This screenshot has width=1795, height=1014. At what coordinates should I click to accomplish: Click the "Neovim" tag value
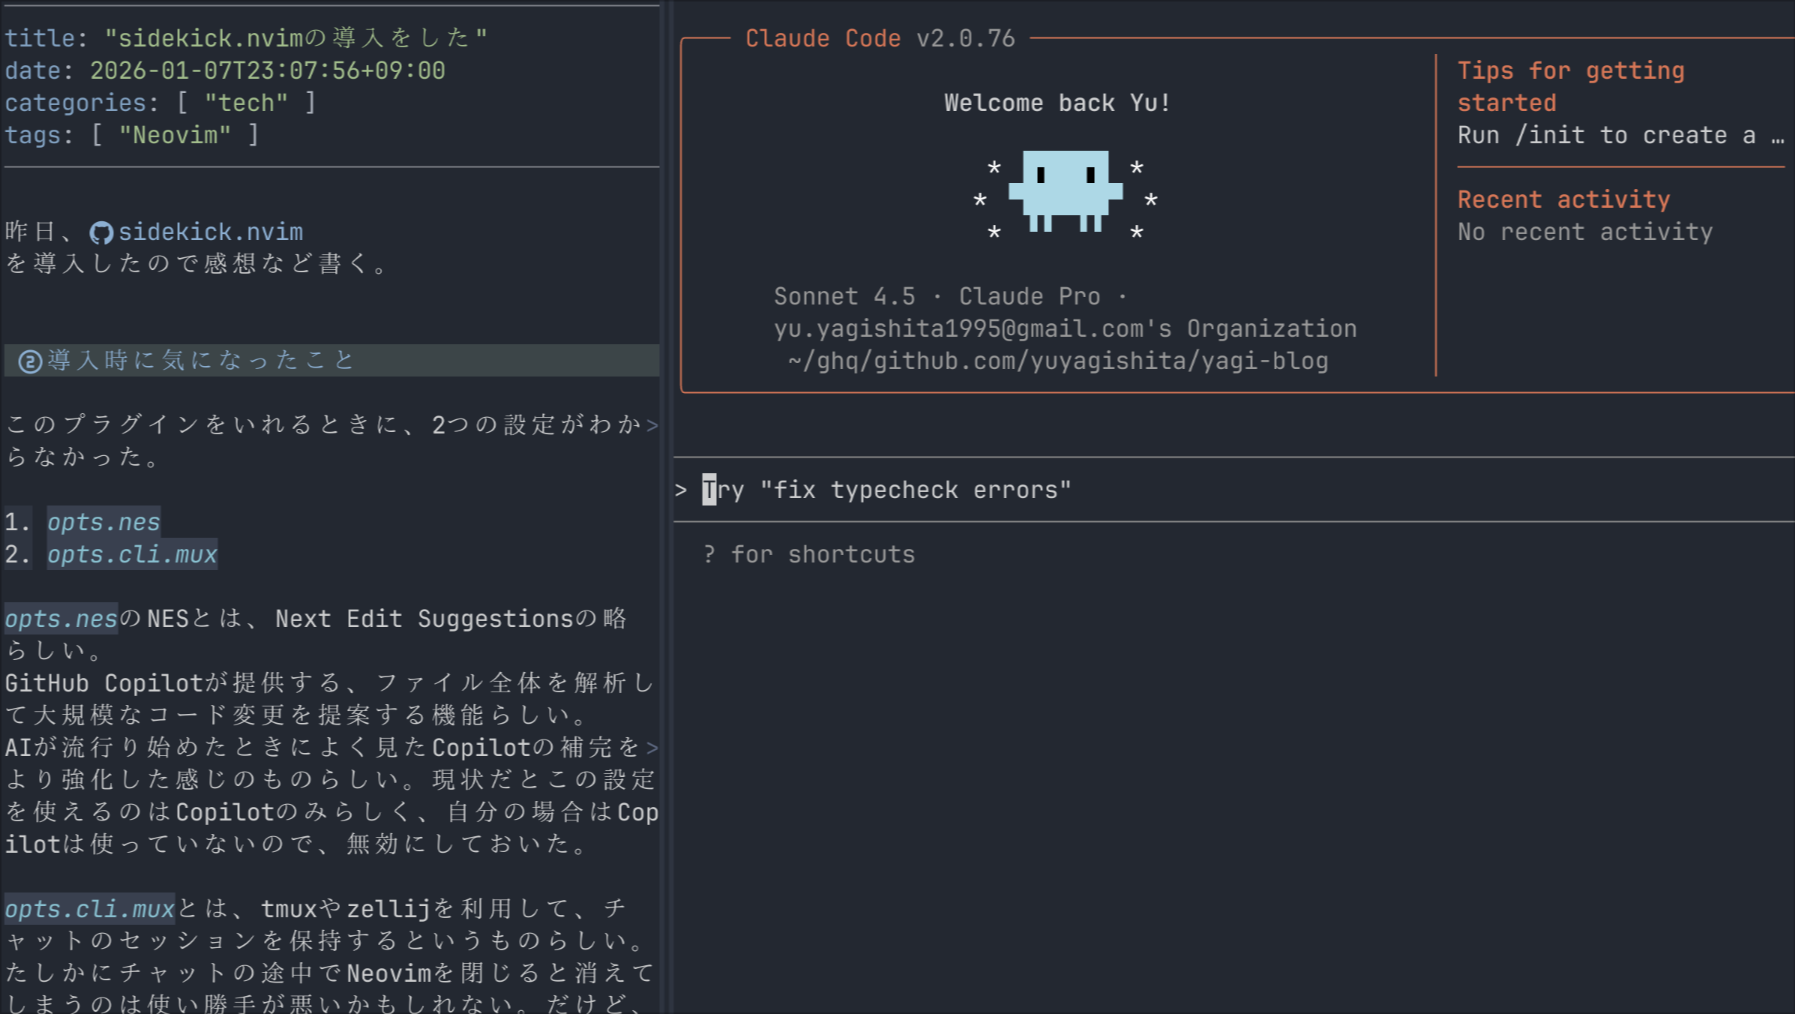[175, 135]
